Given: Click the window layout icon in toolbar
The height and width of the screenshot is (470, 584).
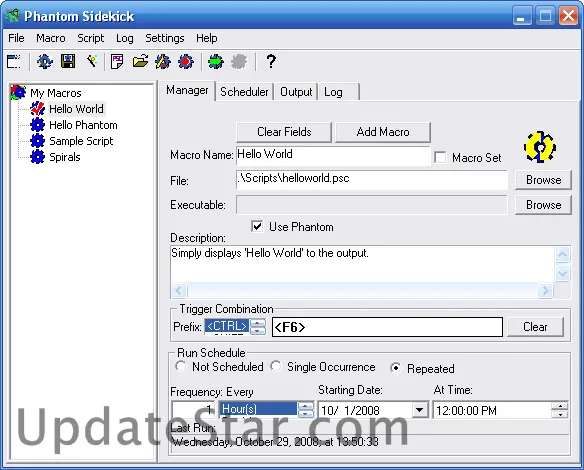Looking at the screenshot, I should (x=14, y=61).
